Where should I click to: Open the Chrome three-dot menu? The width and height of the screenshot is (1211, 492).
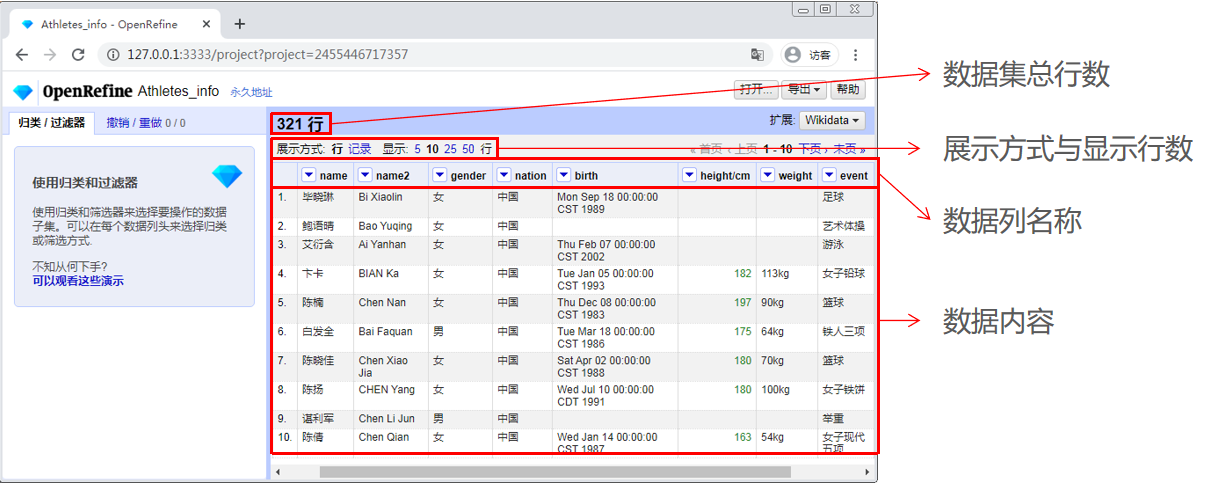tap(855, 54)
